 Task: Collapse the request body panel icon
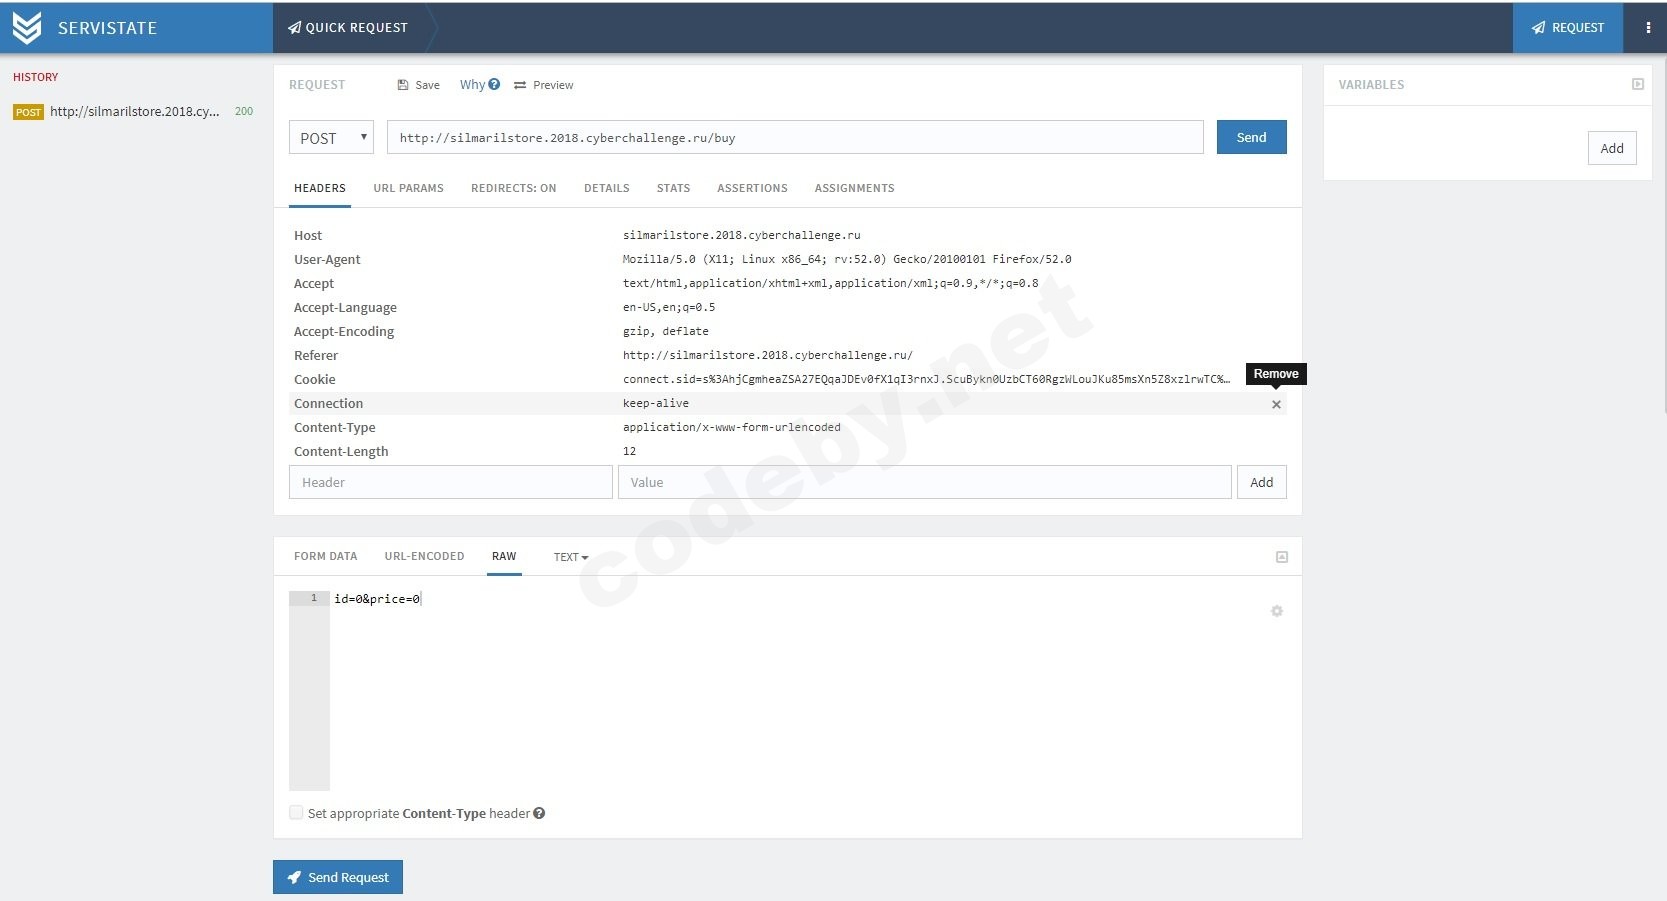pyautogui.click(x=1282, y=557)
